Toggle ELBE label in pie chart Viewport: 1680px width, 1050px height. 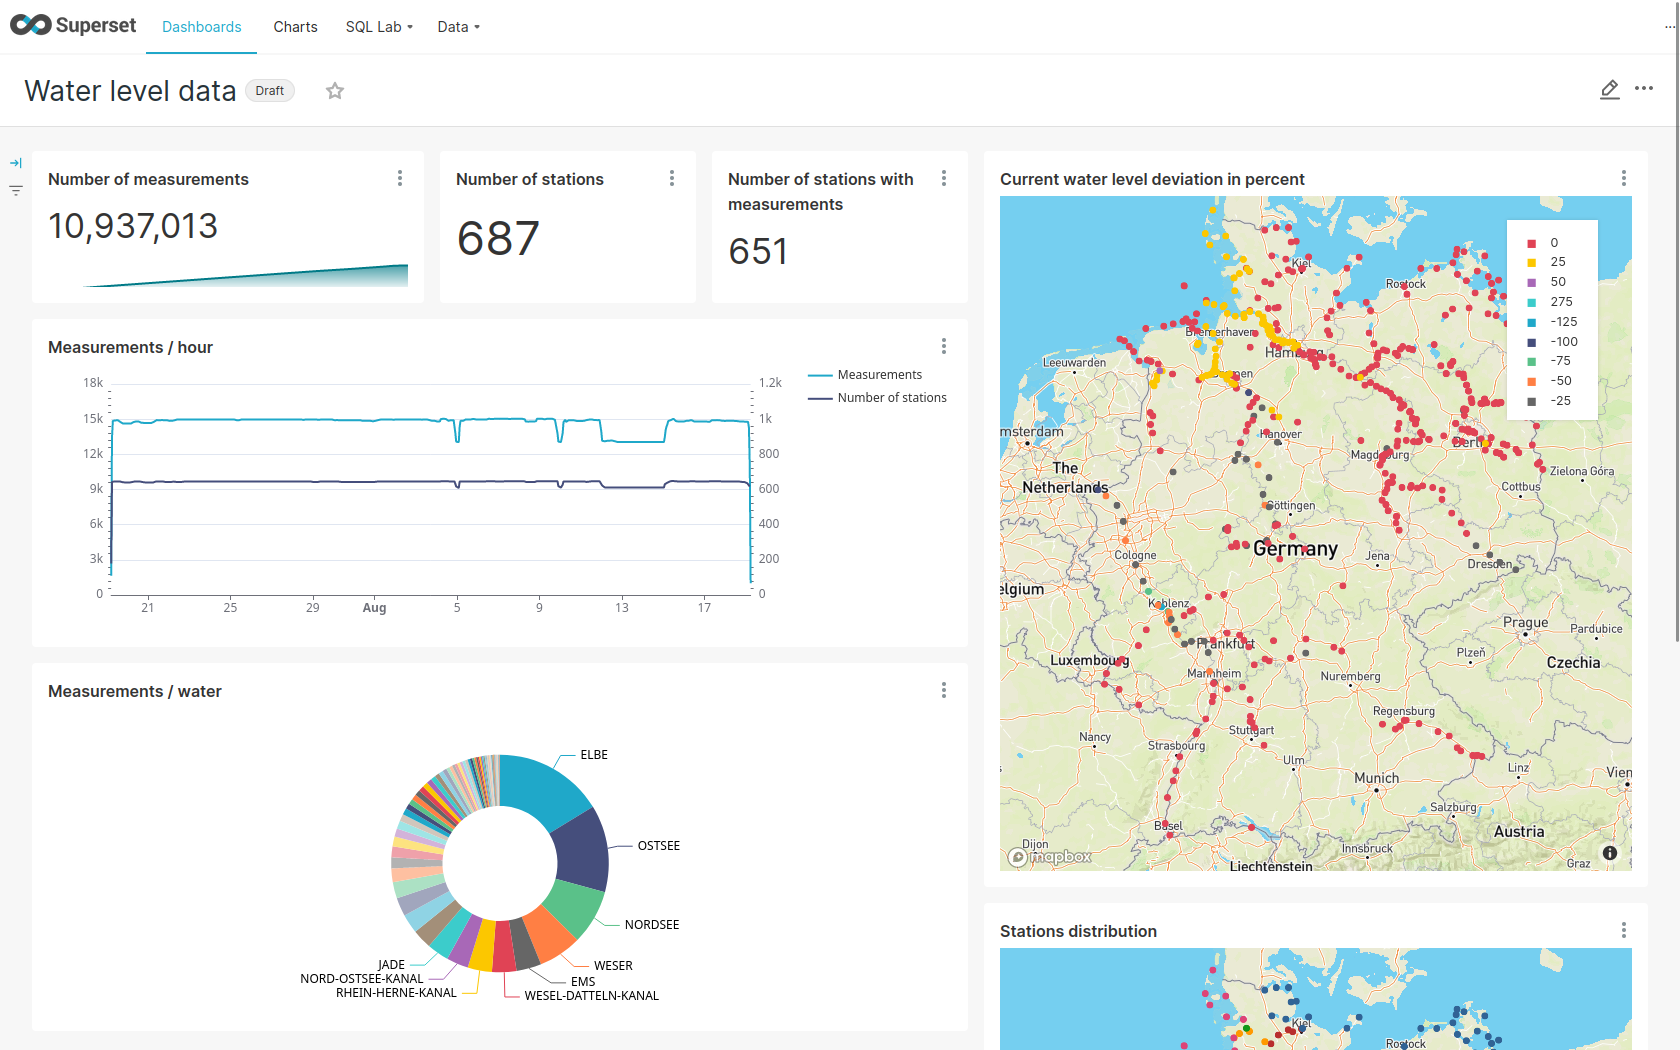pos(594,755)
